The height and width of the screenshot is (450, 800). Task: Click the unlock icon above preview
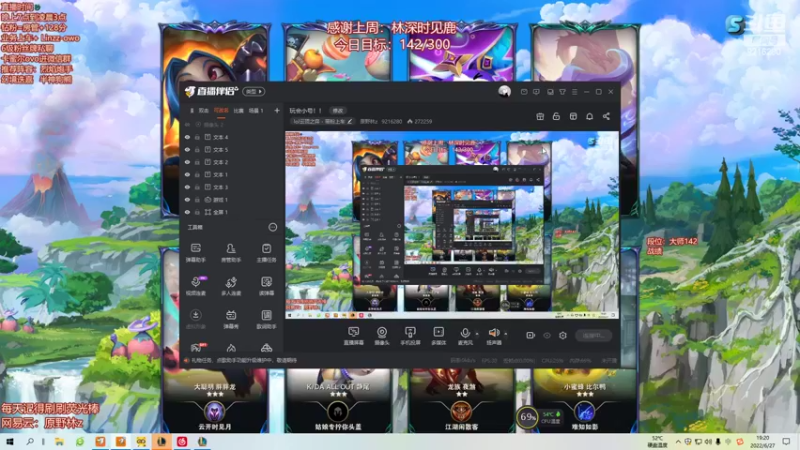point(556,116)
